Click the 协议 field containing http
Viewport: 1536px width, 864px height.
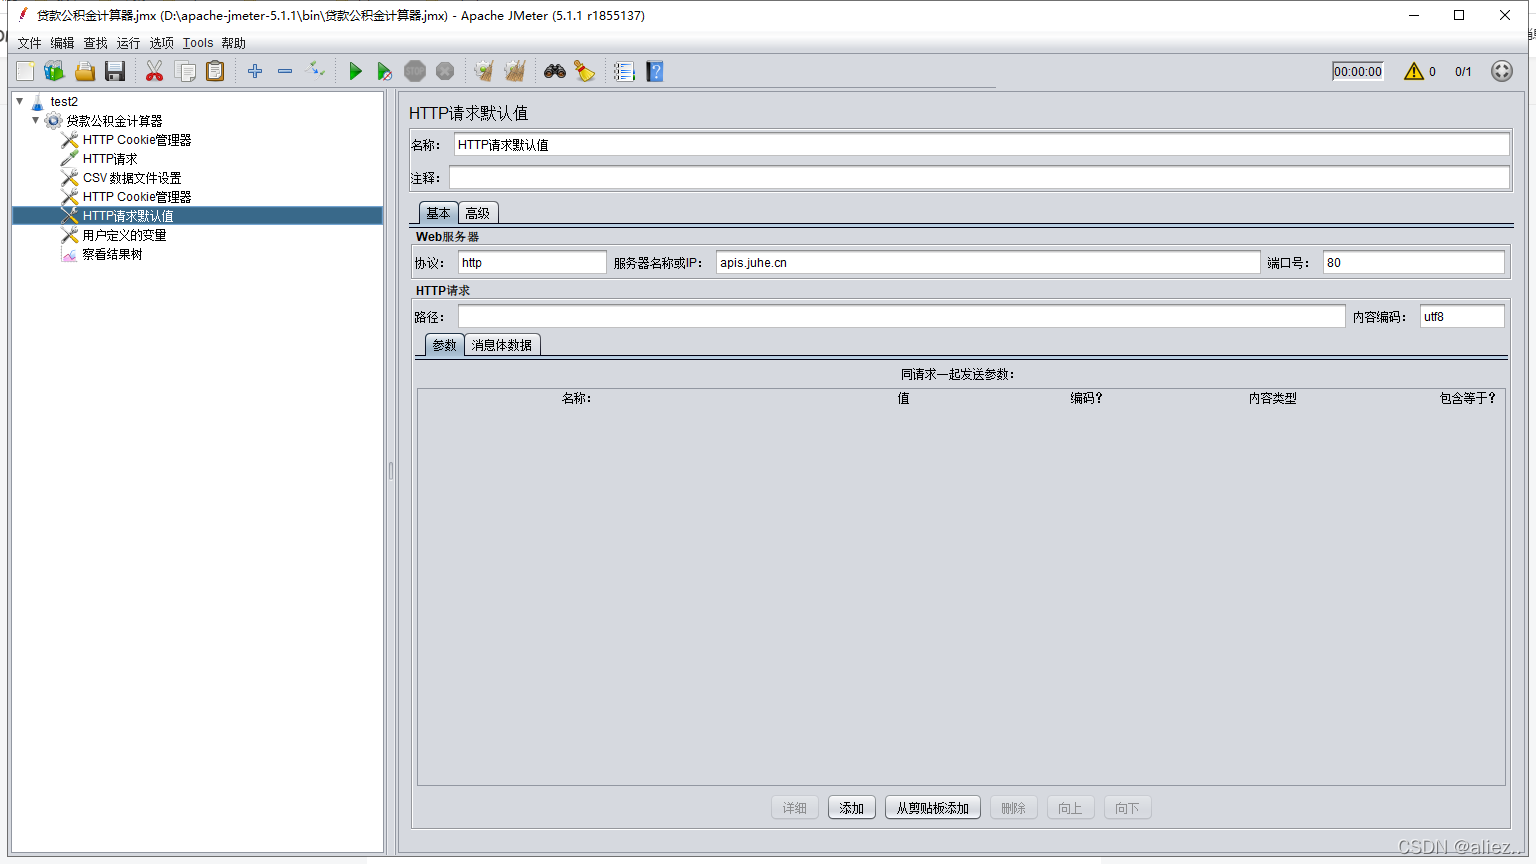532,262
